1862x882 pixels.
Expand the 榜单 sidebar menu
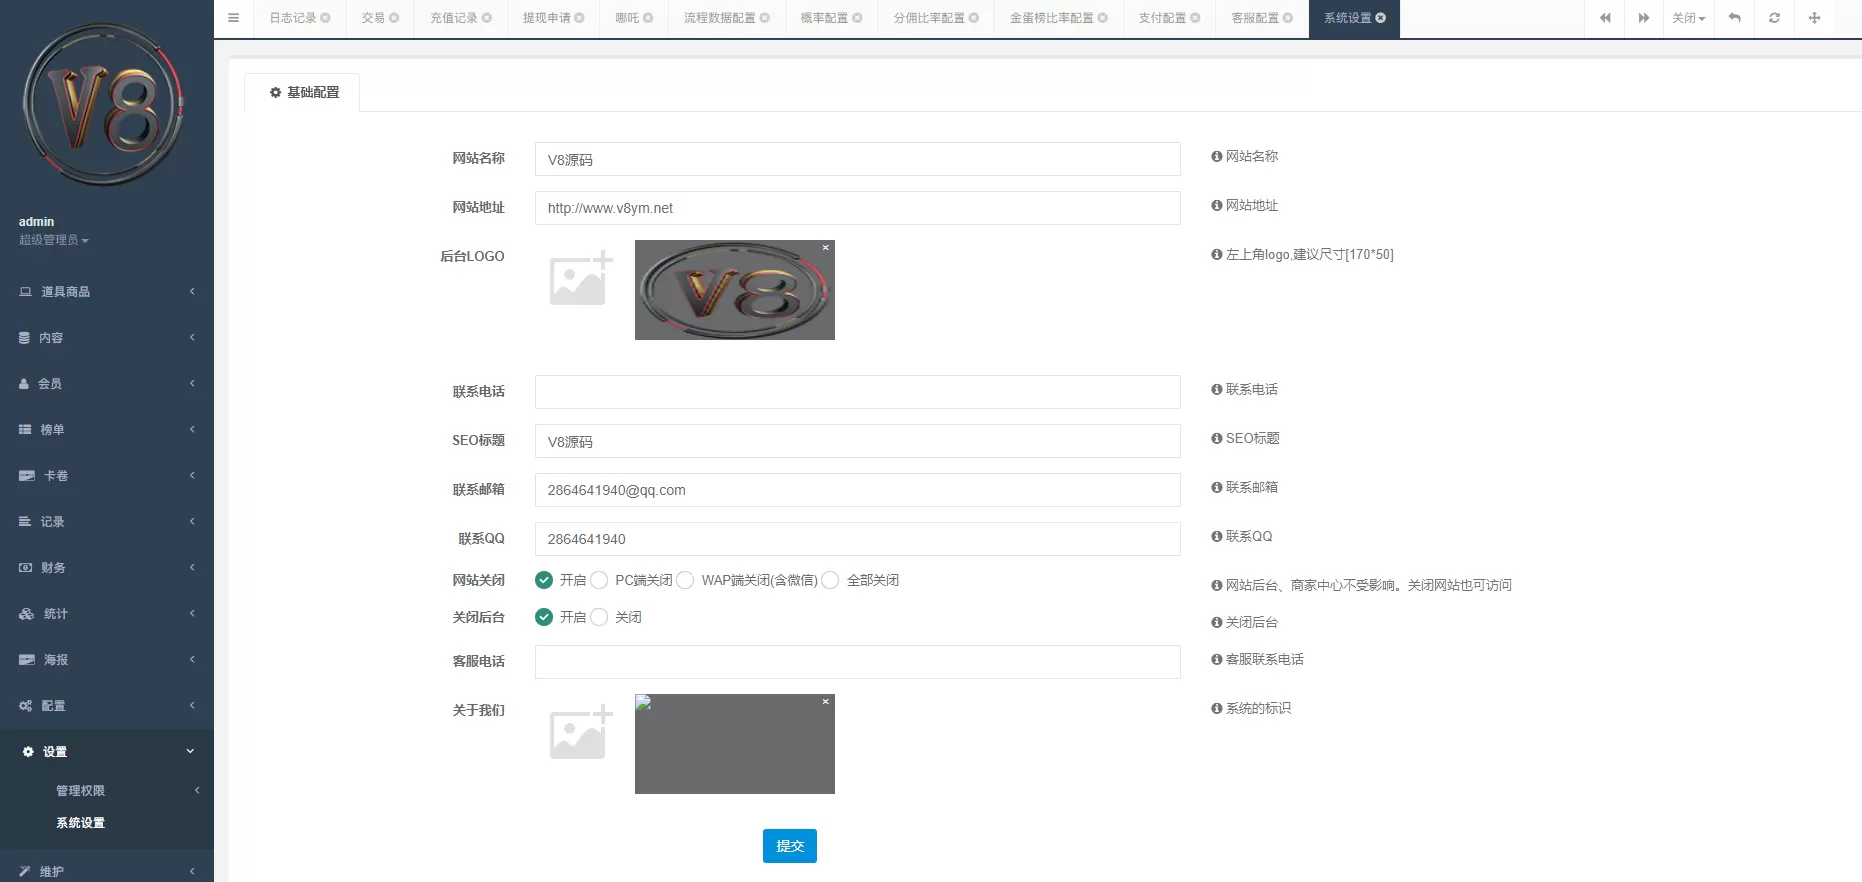(x=107, y=429)
